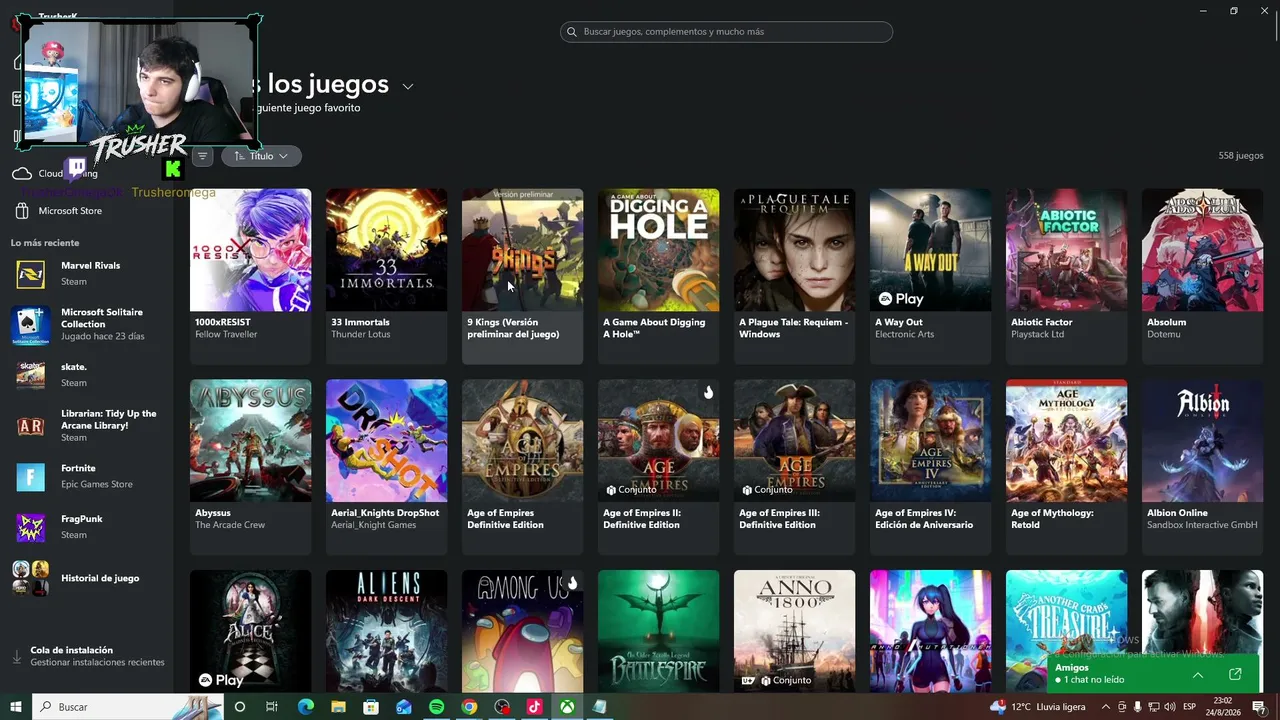Open Aliens Dark Descent game cover
The height and width of the screenshot is (720, 1280).
(x=386, y=631)
